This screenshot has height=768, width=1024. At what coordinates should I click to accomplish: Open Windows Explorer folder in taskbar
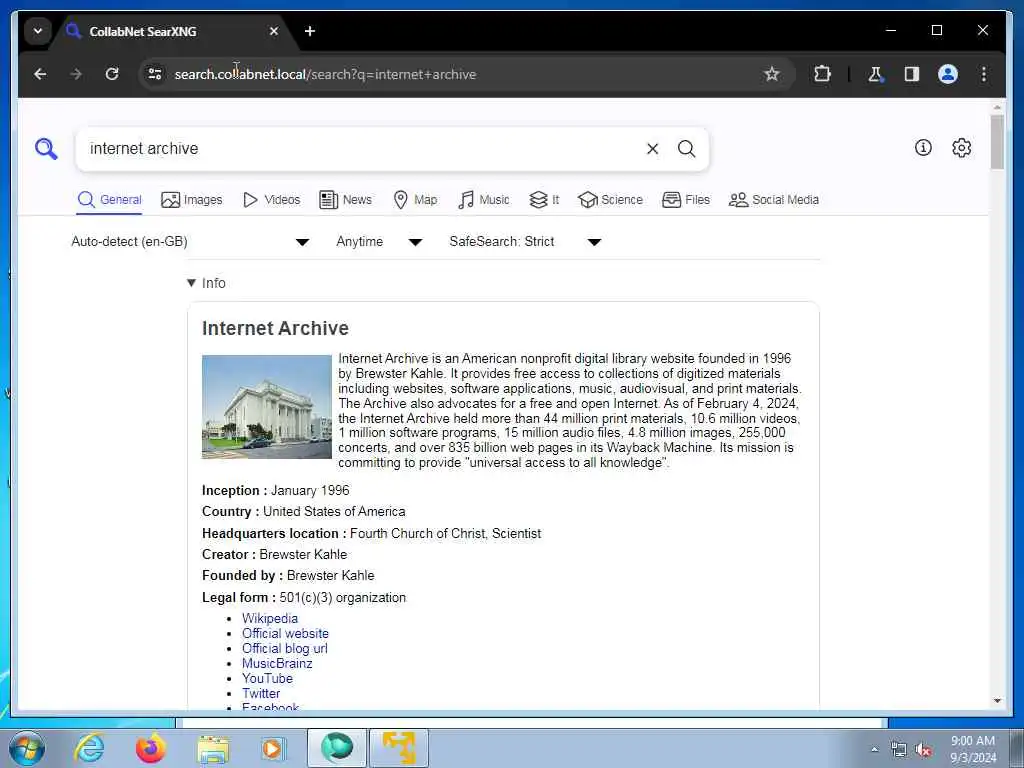pos(213,748)
